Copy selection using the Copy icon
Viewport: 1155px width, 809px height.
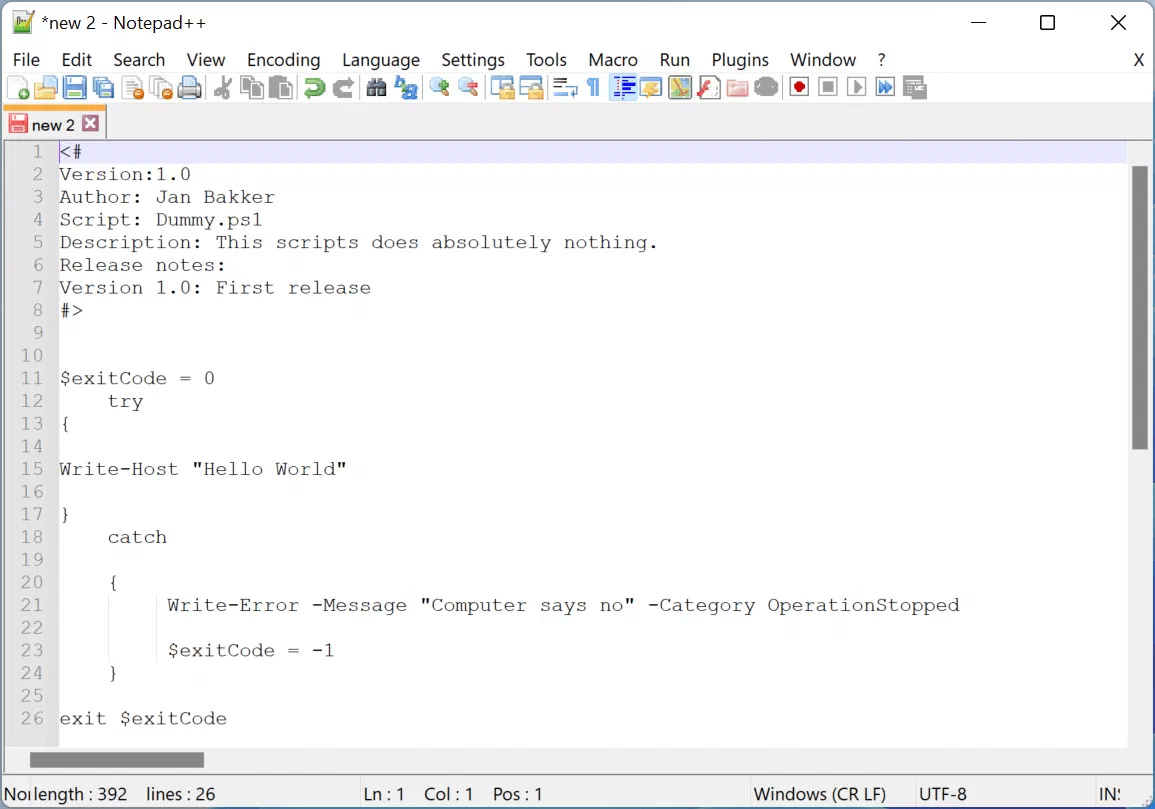[x=252, y=88]
